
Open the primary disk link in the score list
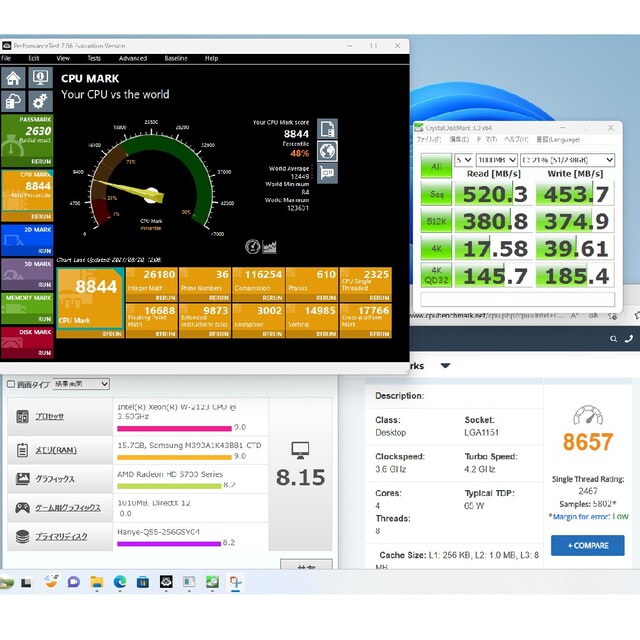click(x=61, y=536)
